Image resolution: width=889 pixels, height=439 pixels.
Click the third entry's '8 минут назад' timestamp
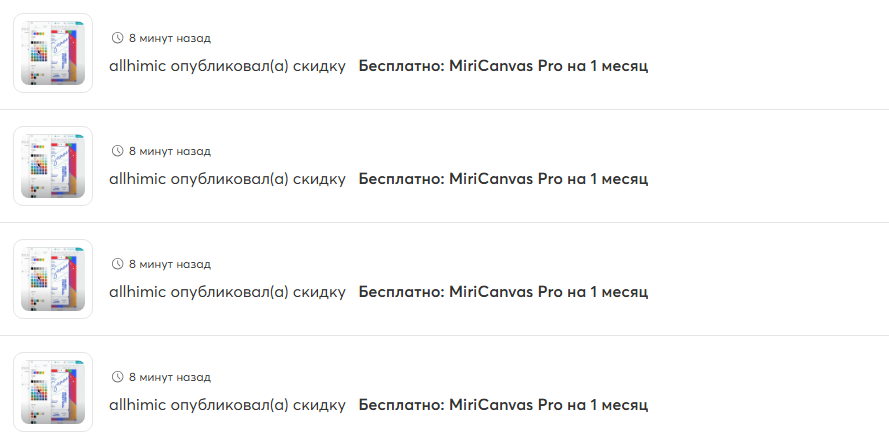[169, 264]
